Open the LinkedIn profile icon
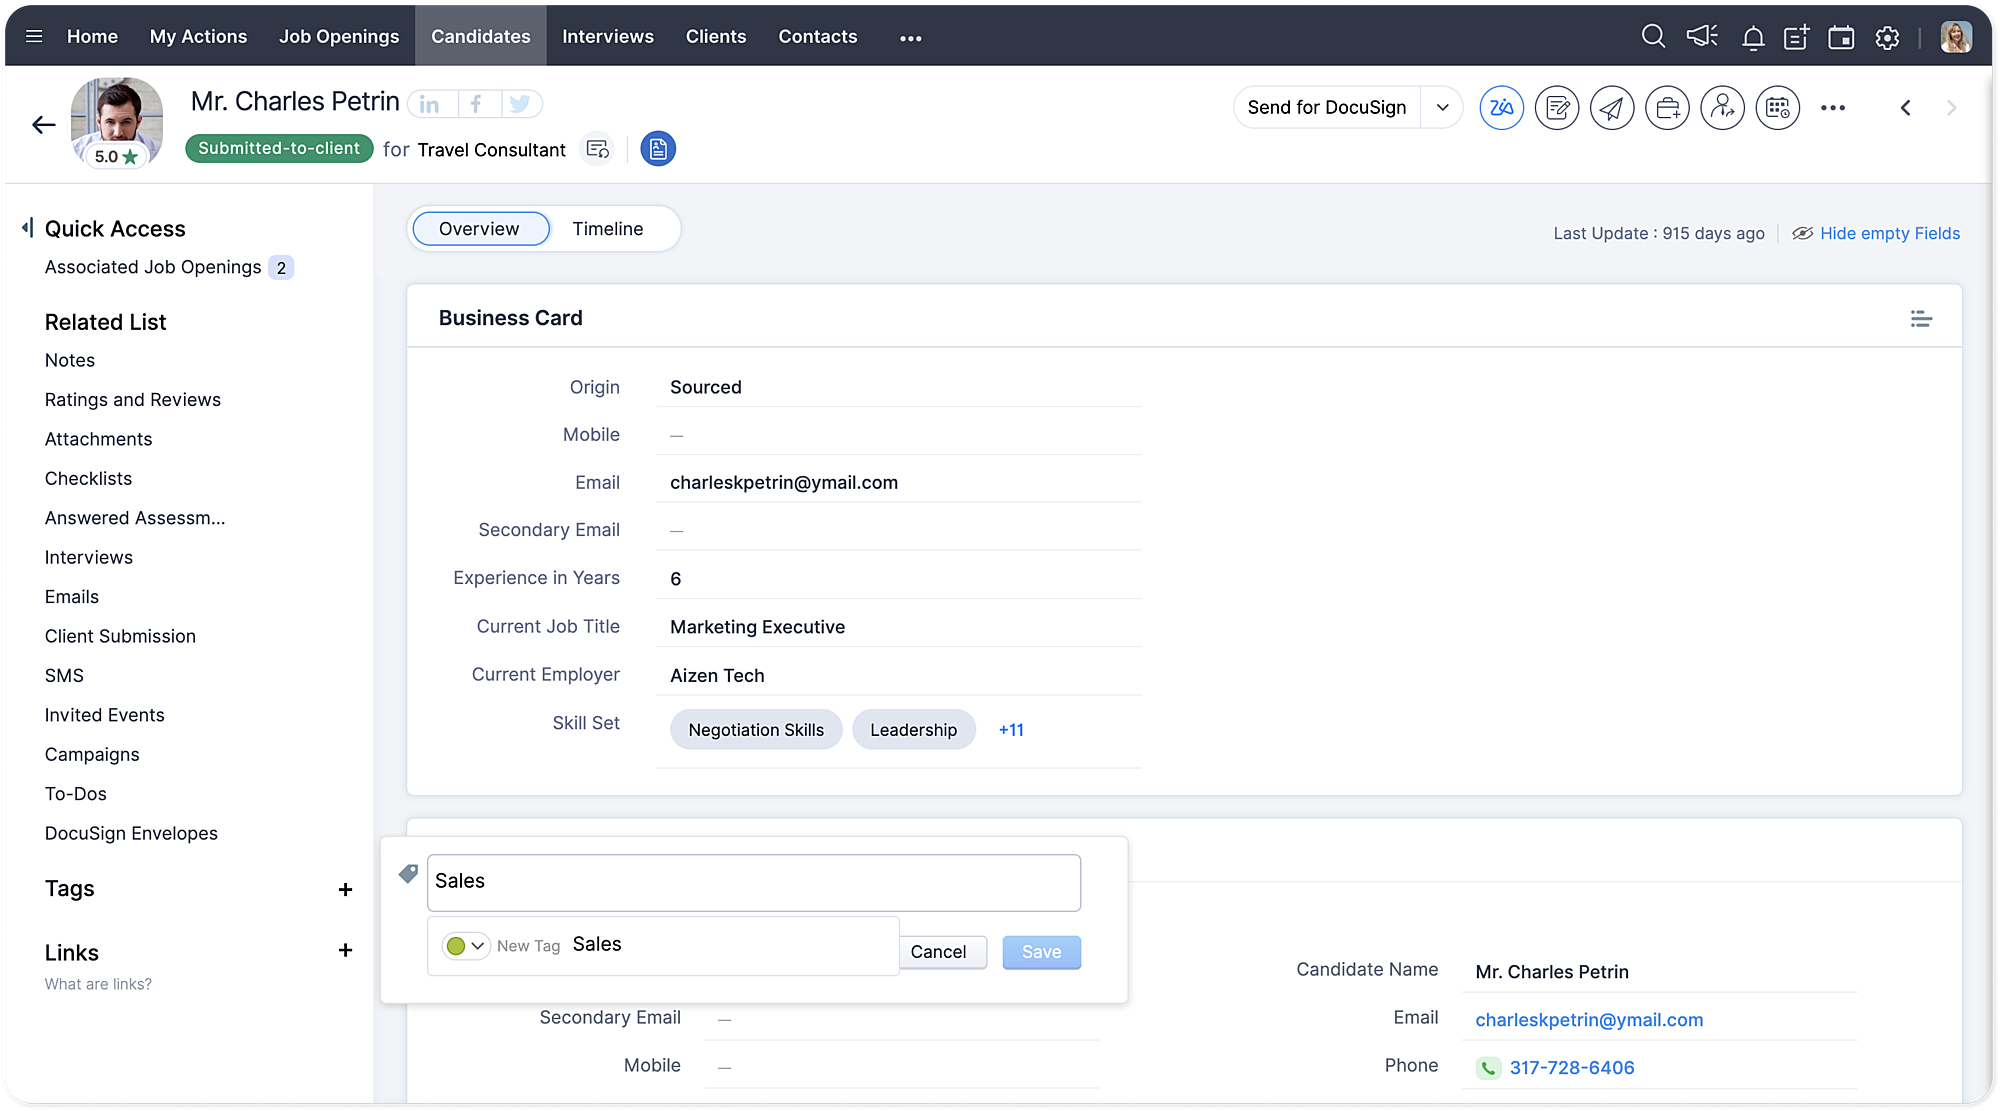The image size is (2000, 1111). coord(430,104)
